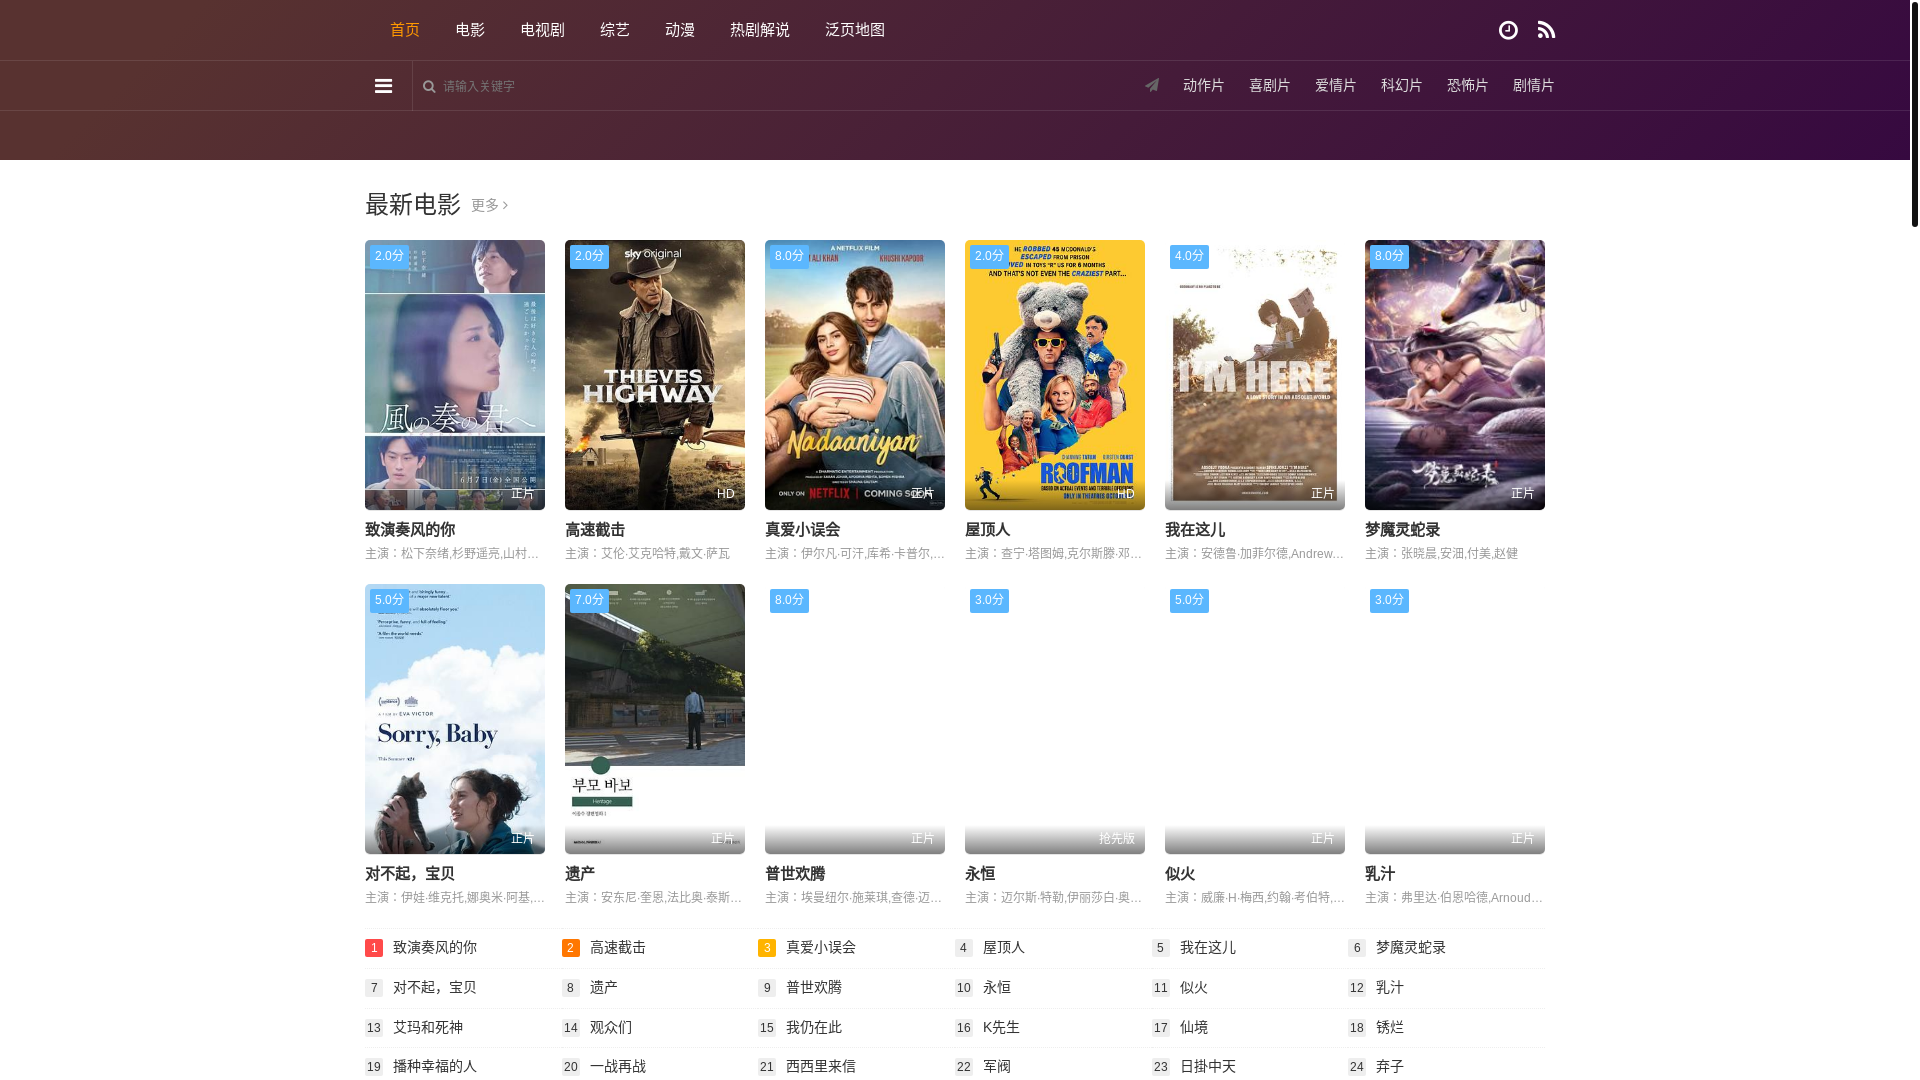Select ranked item 3 真爱小误会

tap(821, 948)
